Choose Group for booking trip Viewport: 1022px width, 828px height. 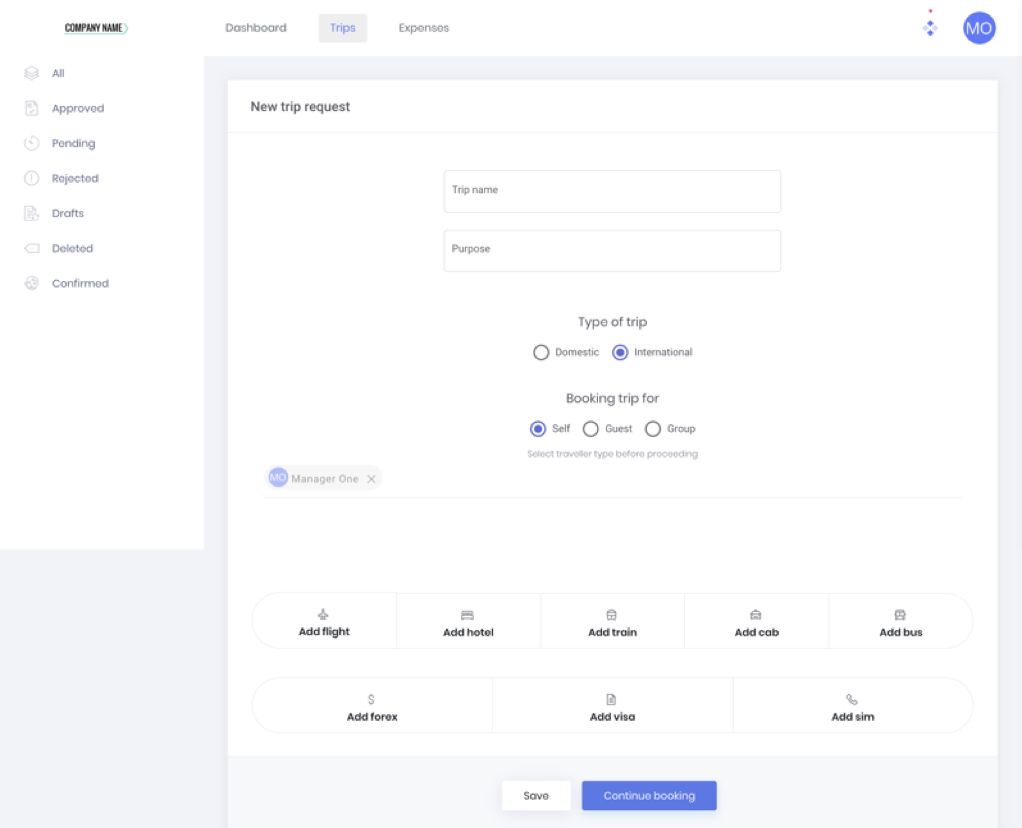pos(653,429)
